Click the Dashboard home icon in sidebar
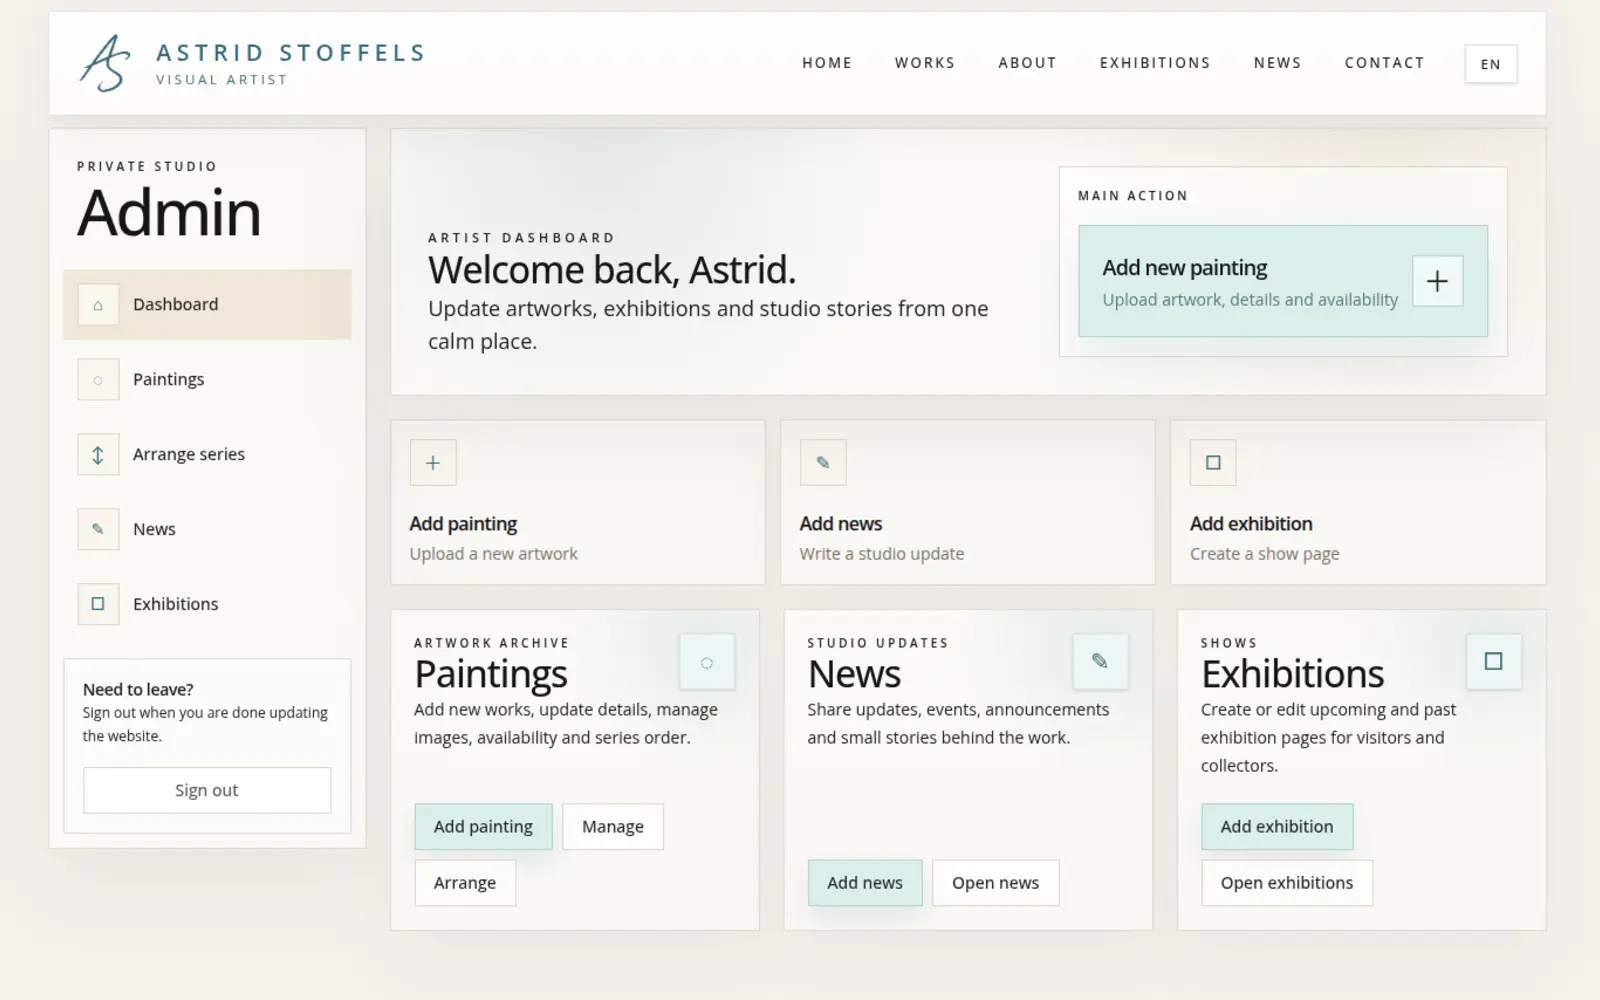Screen dimensions: 1600x1000 (x=98, y=305)
